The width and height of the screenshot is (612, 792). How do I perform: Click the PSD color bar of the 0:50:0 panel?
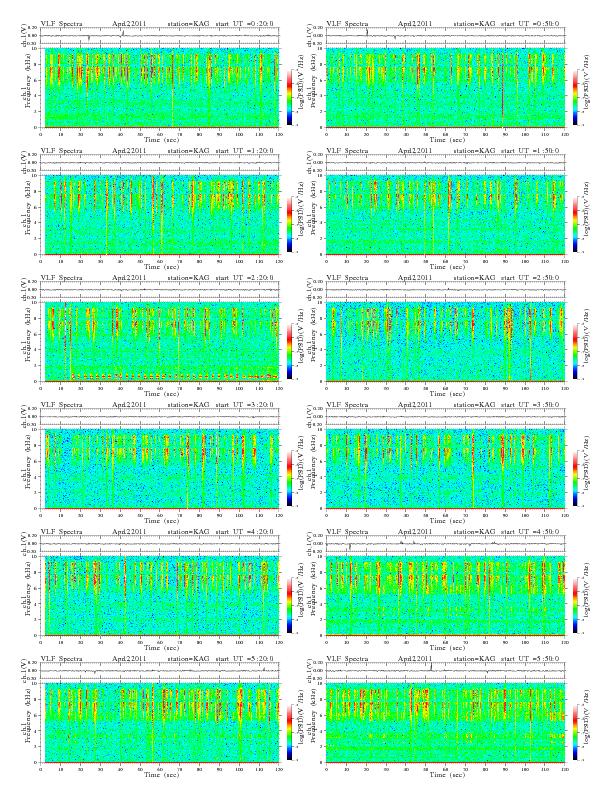[576, 97]
